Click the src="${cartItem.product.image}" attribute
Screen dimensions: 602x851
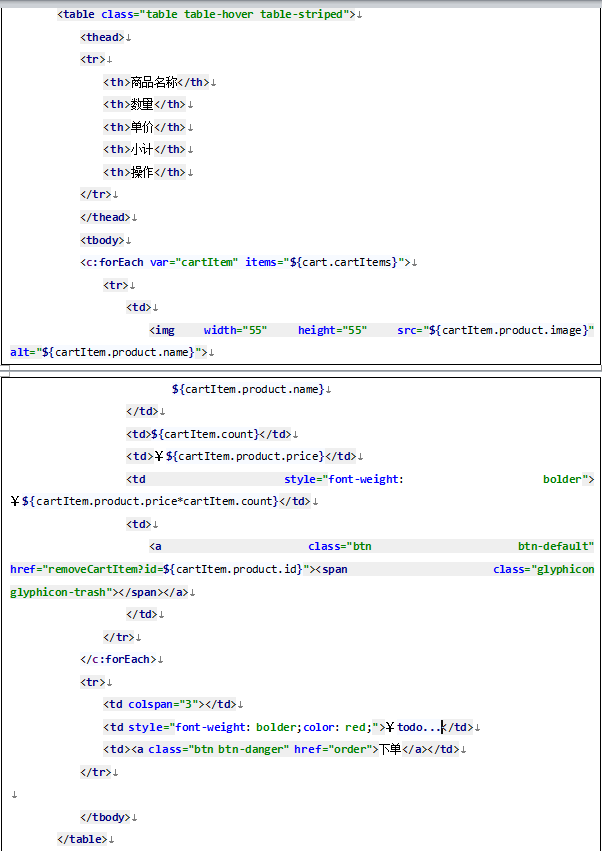[496, 330]
